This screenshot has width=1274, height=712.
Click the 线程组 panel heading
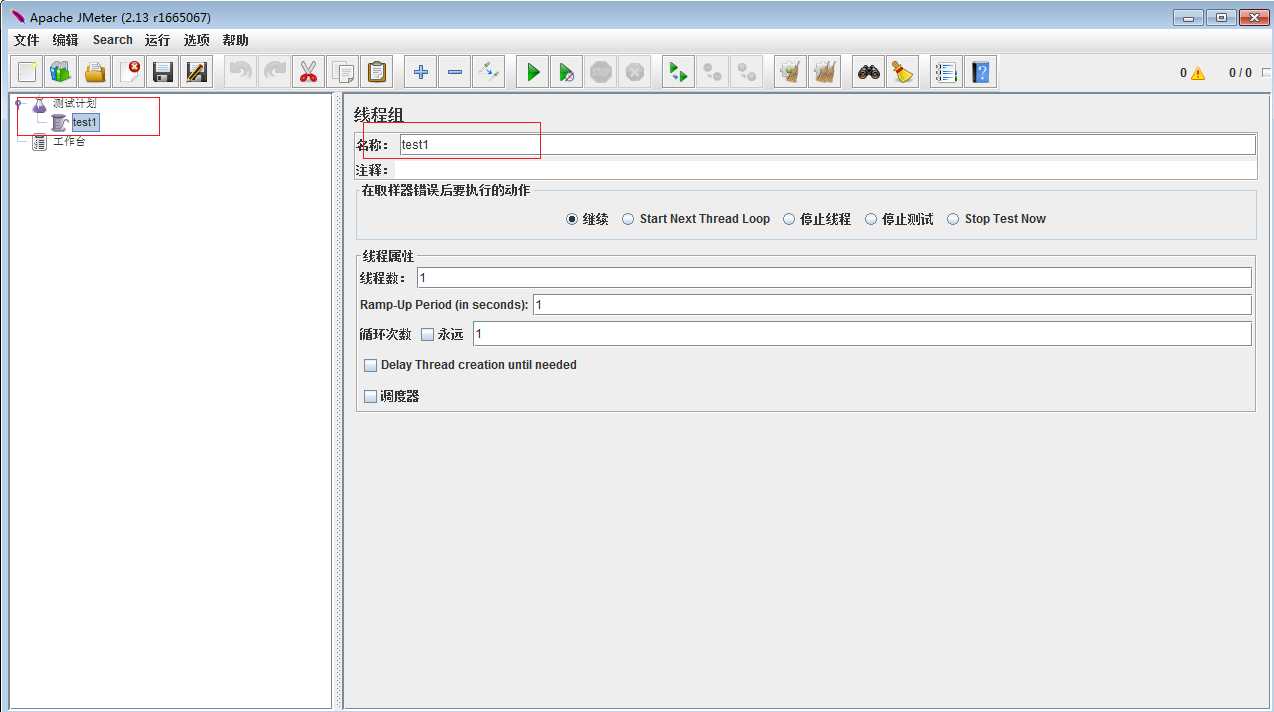[378, 115]
